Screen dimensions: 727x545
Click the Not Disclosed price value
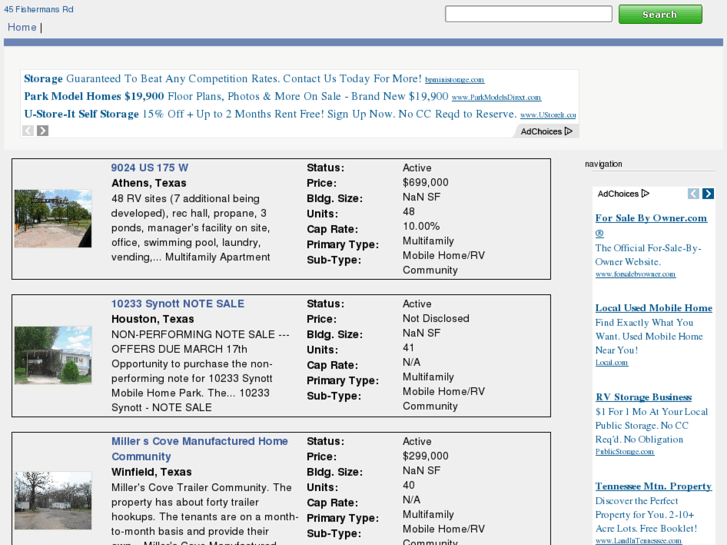tap(436, 319)
